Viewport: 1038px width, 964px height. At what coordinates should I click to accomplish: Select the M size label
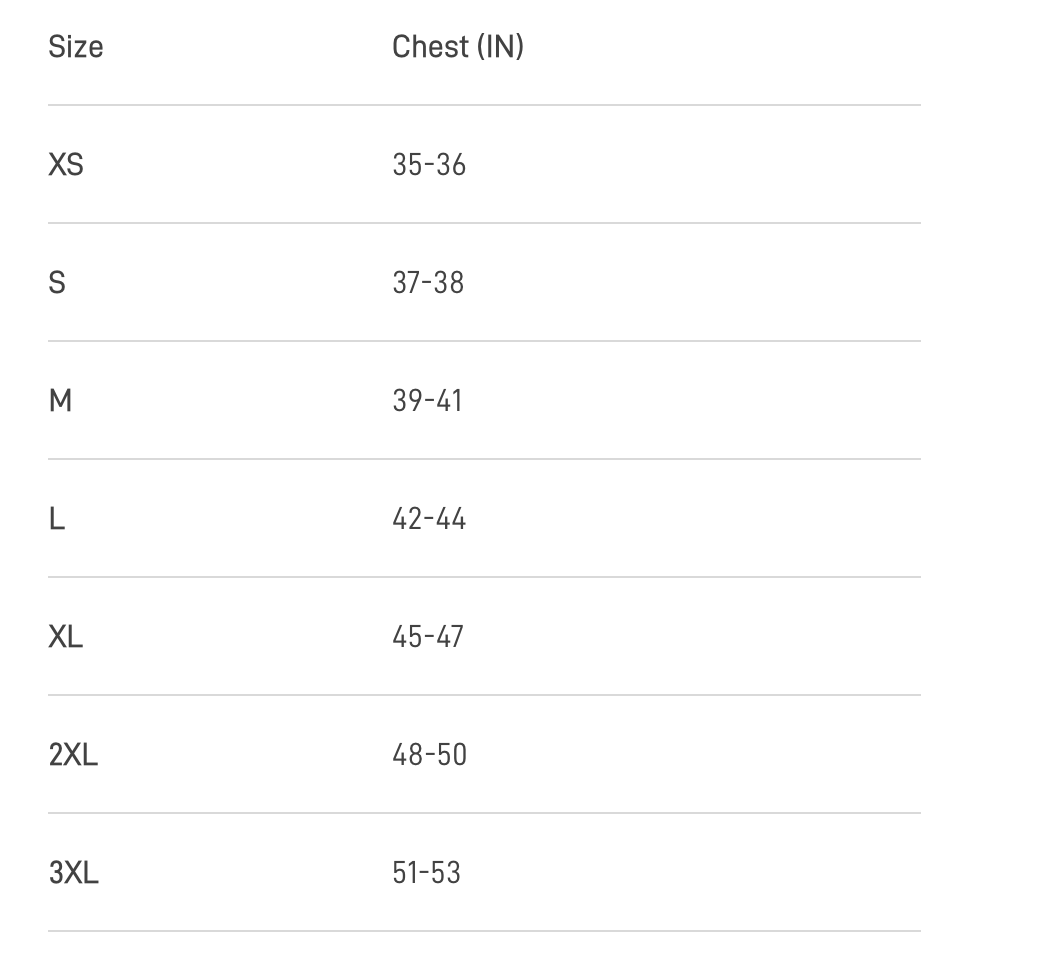pyautogui.click(x=60, y=401)
